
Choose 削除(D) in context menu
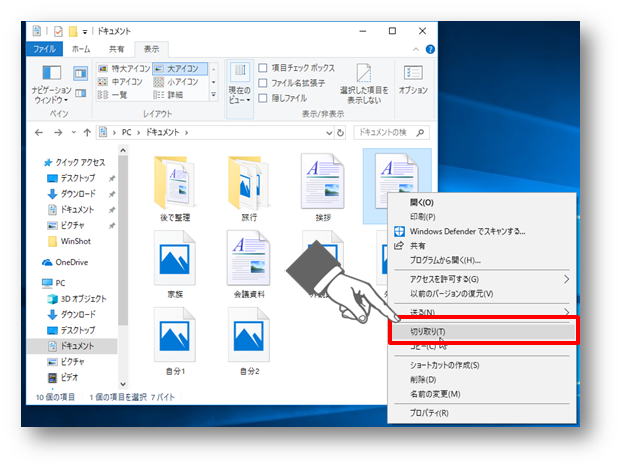[x=482, y=380]
